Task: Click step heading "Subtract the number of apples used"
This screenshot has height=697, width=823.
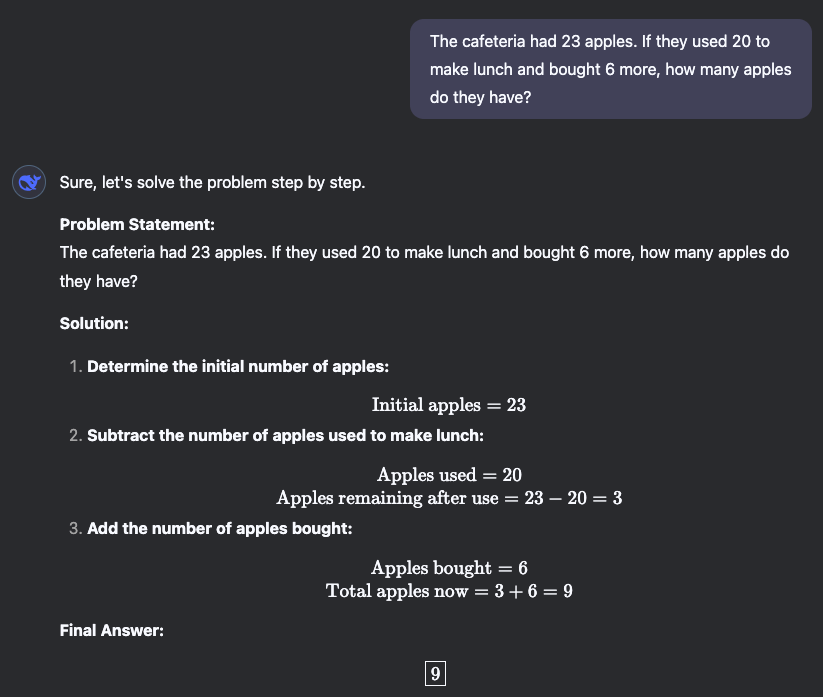Action: click(x=285, y=436)
